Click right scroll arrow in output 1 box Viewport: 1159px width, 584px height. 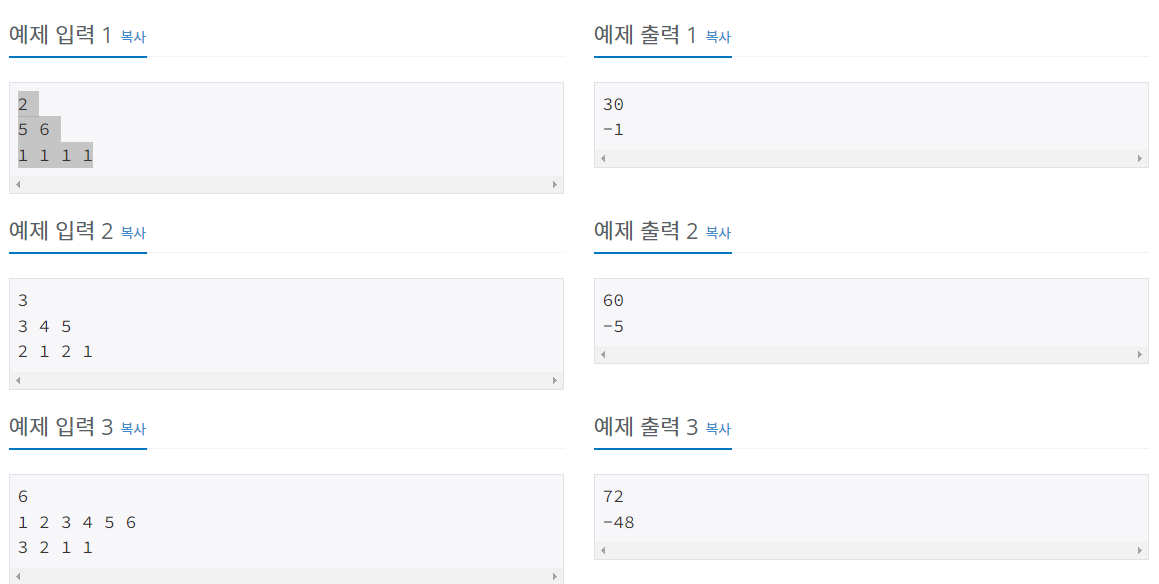[x=1140, y=158]
